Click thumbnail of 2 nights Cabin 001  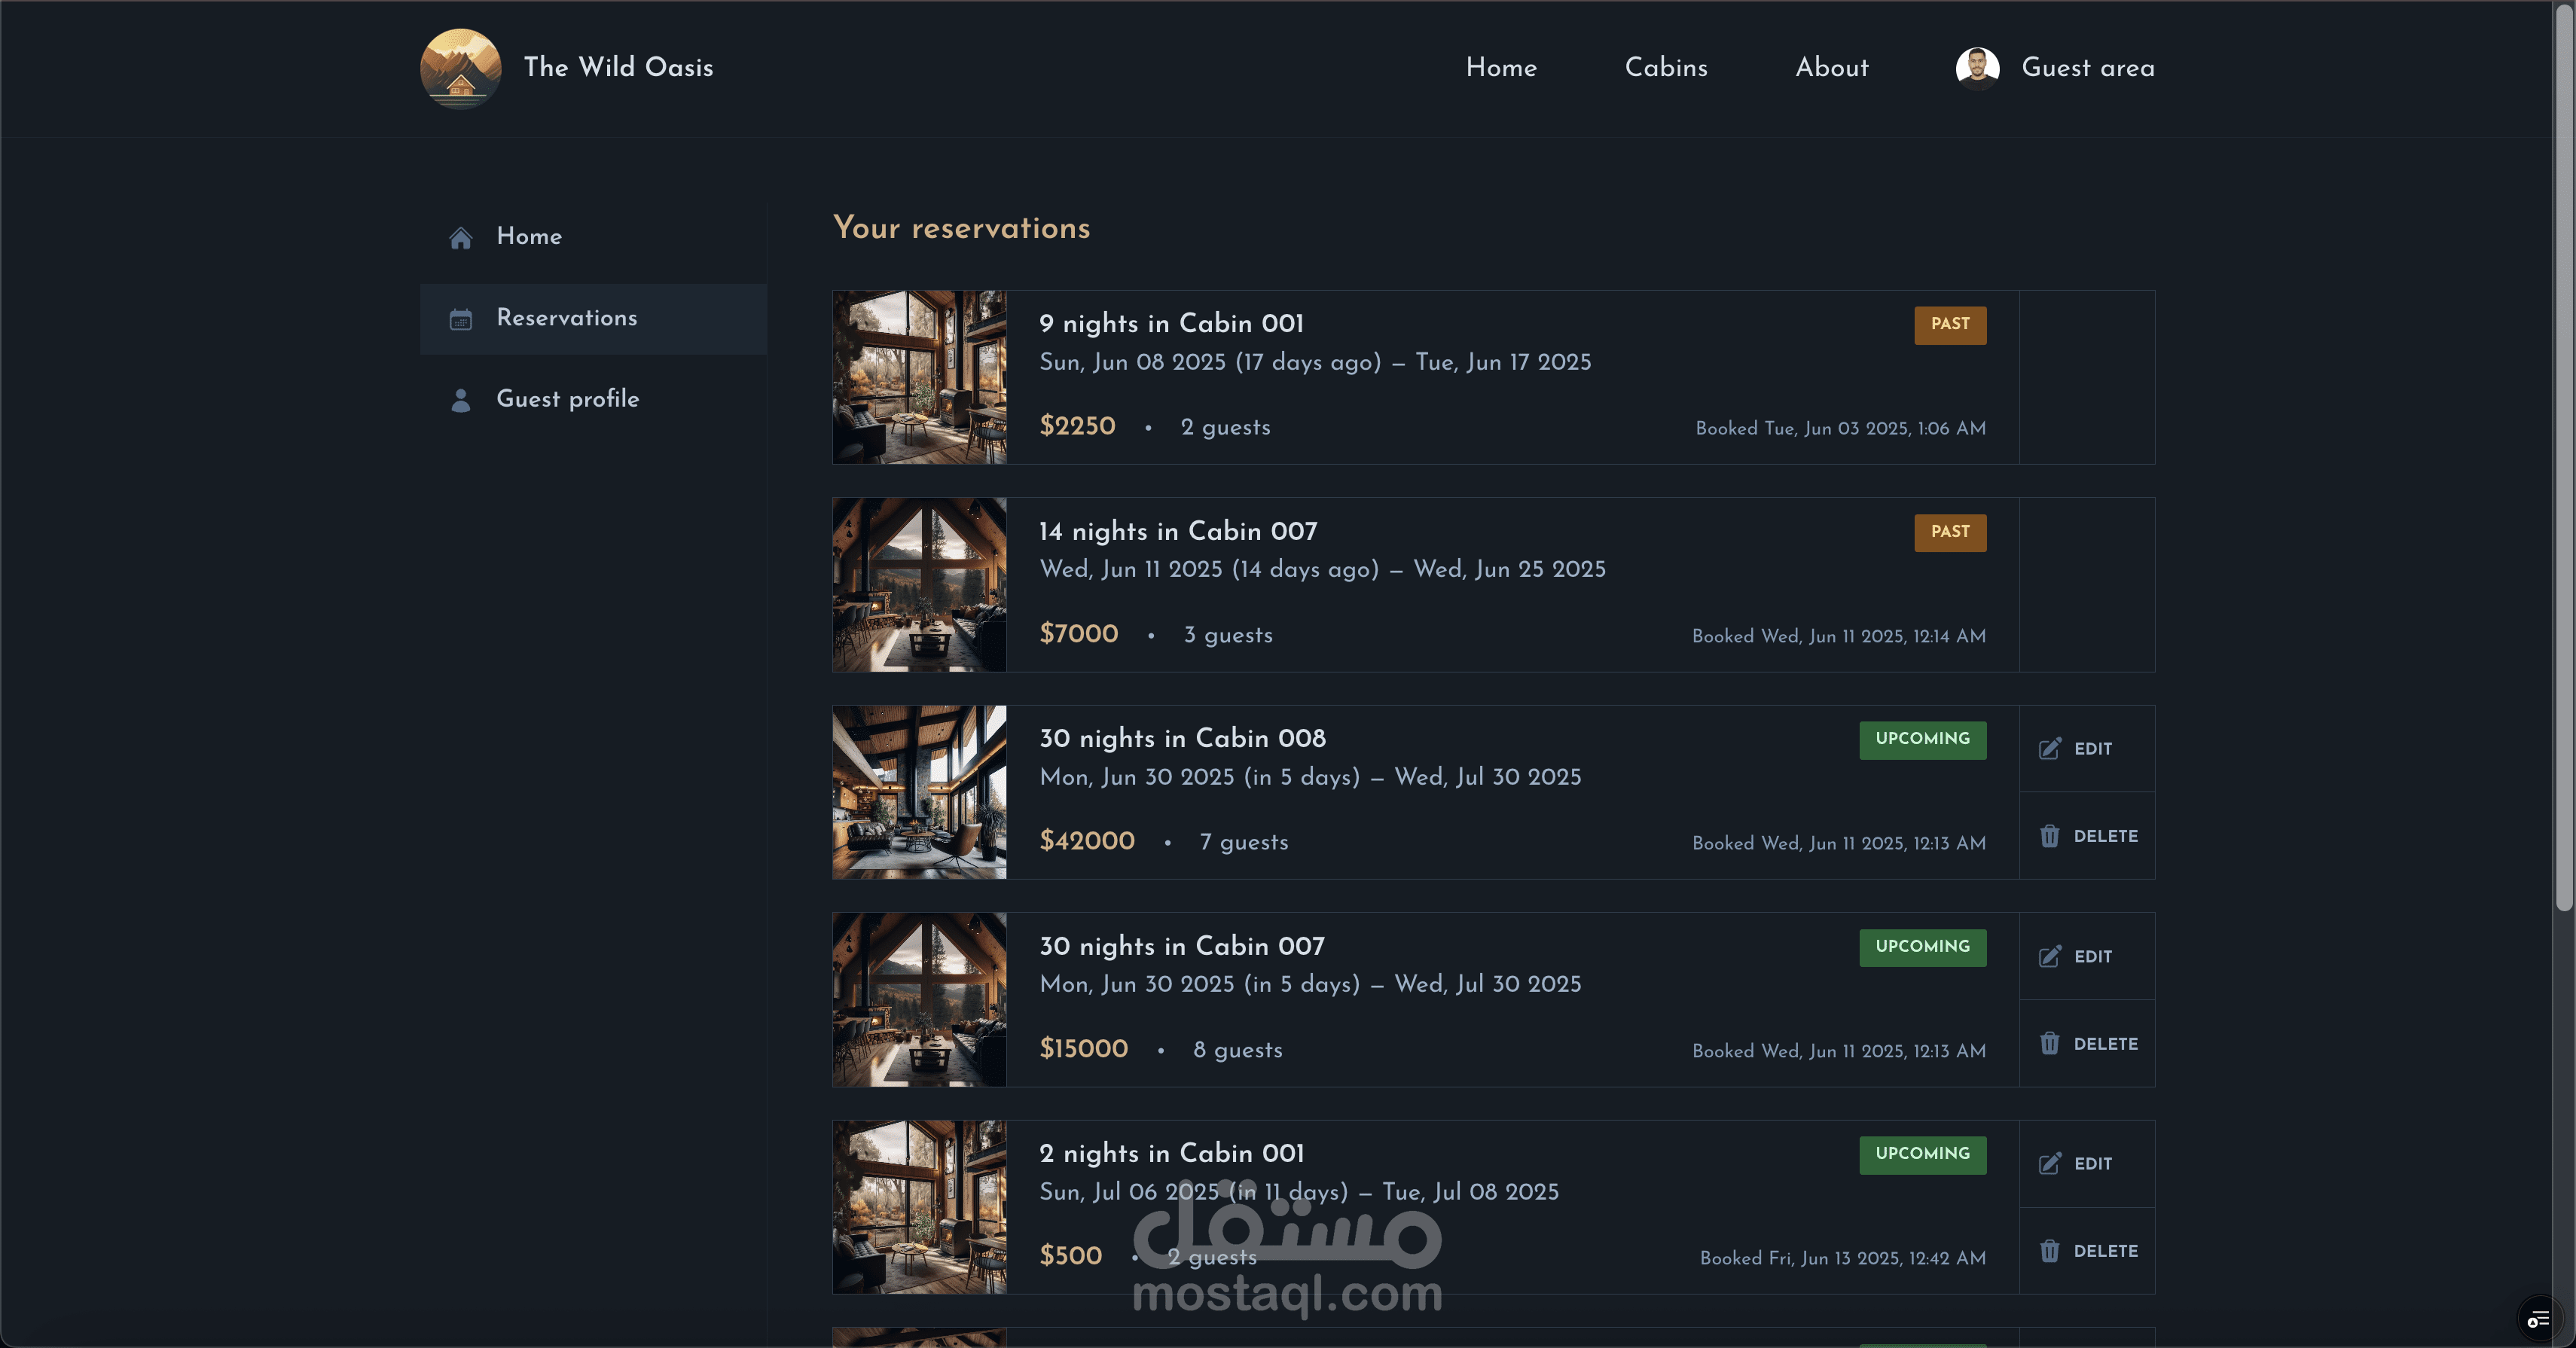pyautogui.click(x=919, y=1207)
